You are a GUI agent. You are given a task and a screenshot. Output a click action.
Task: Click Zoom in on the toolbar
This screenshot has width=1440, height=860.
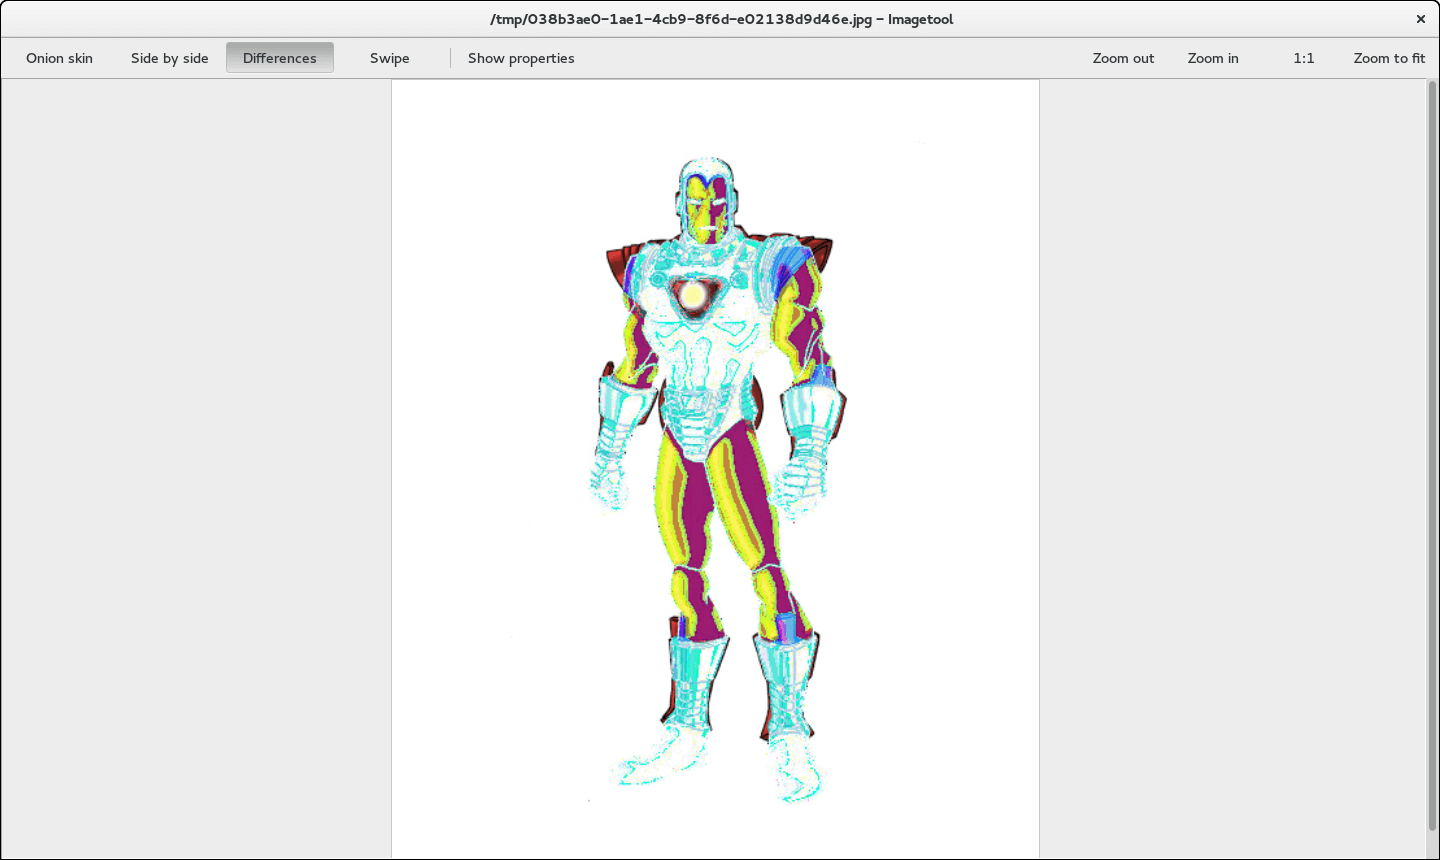(1212, 58)
